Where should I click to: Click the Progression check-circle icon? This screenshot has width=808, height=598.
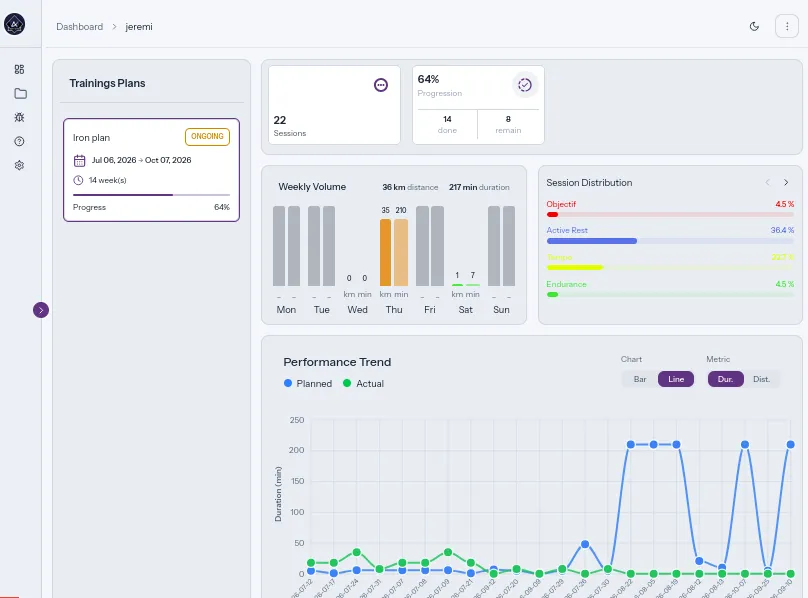(x=525, y=85)
